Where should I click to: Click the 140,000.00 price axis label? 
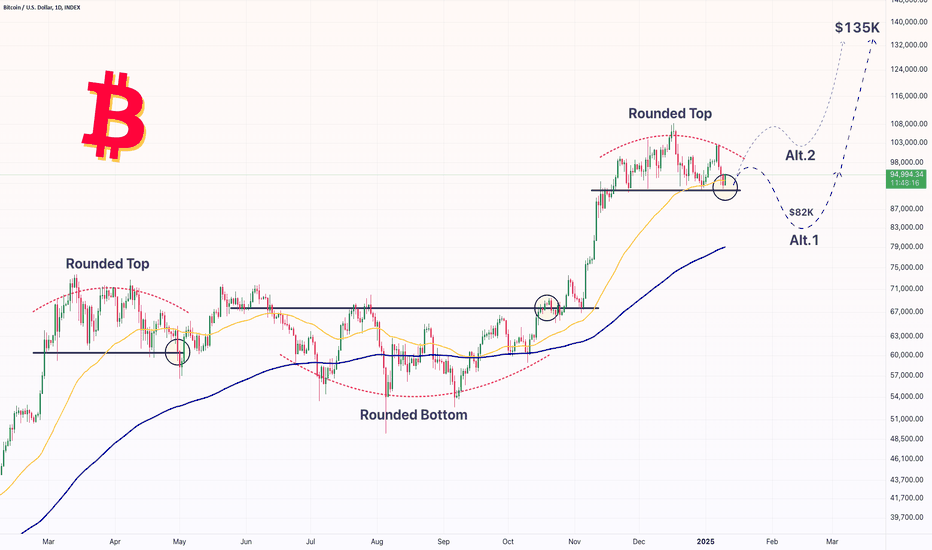909,22
